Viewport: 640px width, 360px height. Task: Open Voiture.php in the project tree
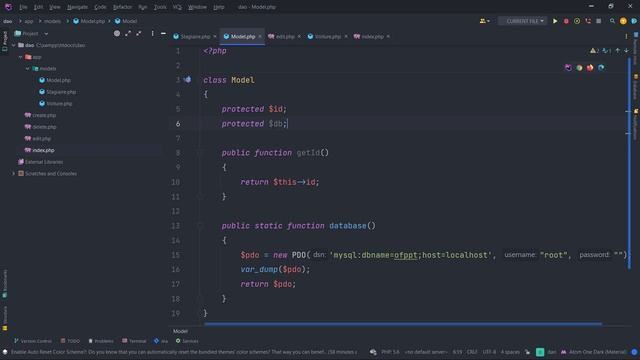click(x=56, y=104)
